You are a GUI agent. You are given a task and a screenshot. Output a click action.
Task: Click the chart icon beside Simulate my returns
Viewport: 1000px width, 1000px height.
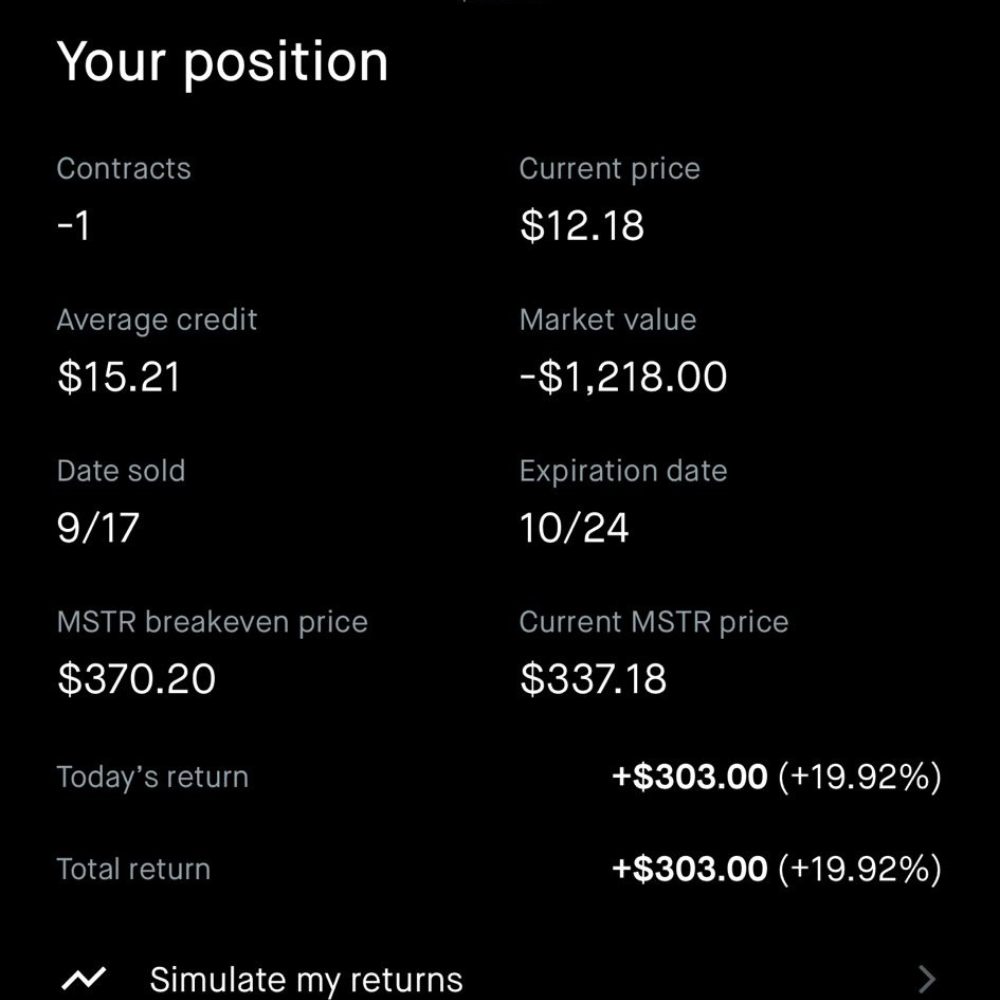(x=83, y=979)
